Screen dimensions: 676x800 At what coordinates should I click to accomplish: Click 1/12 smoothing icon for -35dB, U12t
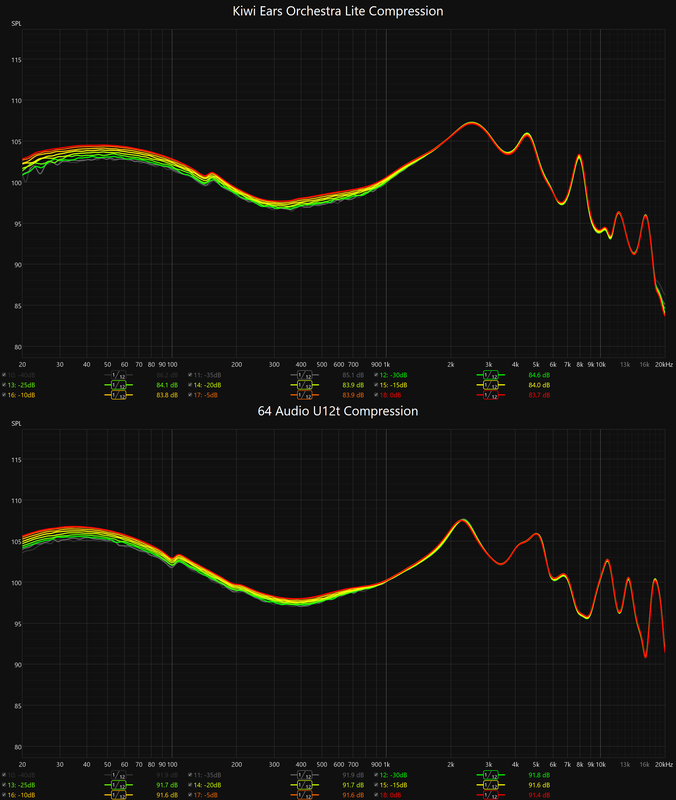(x=305, y=775)
